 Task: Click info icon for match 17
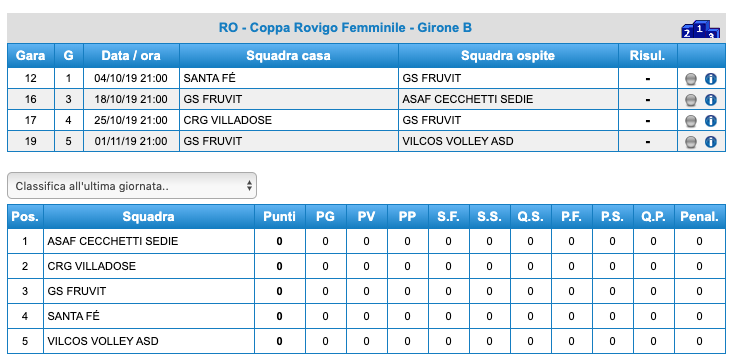(710, 121)
